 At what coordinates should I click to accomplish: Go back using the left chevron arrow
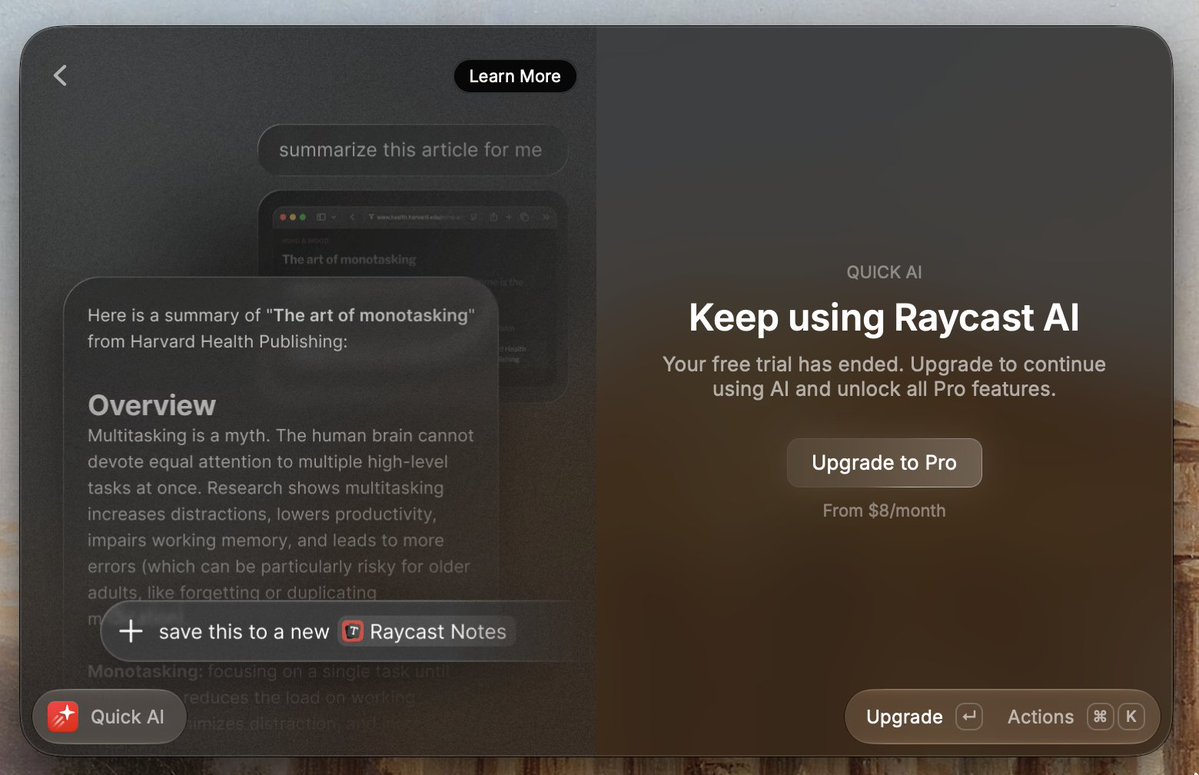click(x=60, y=76)
